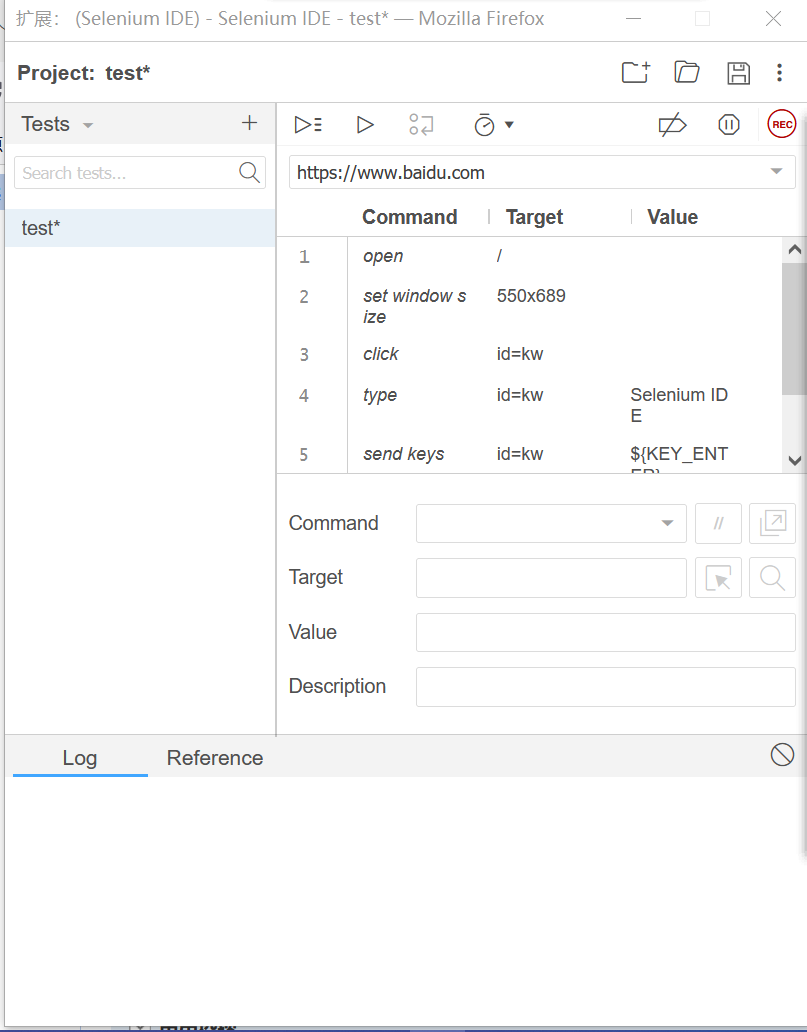Click the scroll down arrow of command list

[794, 461]
